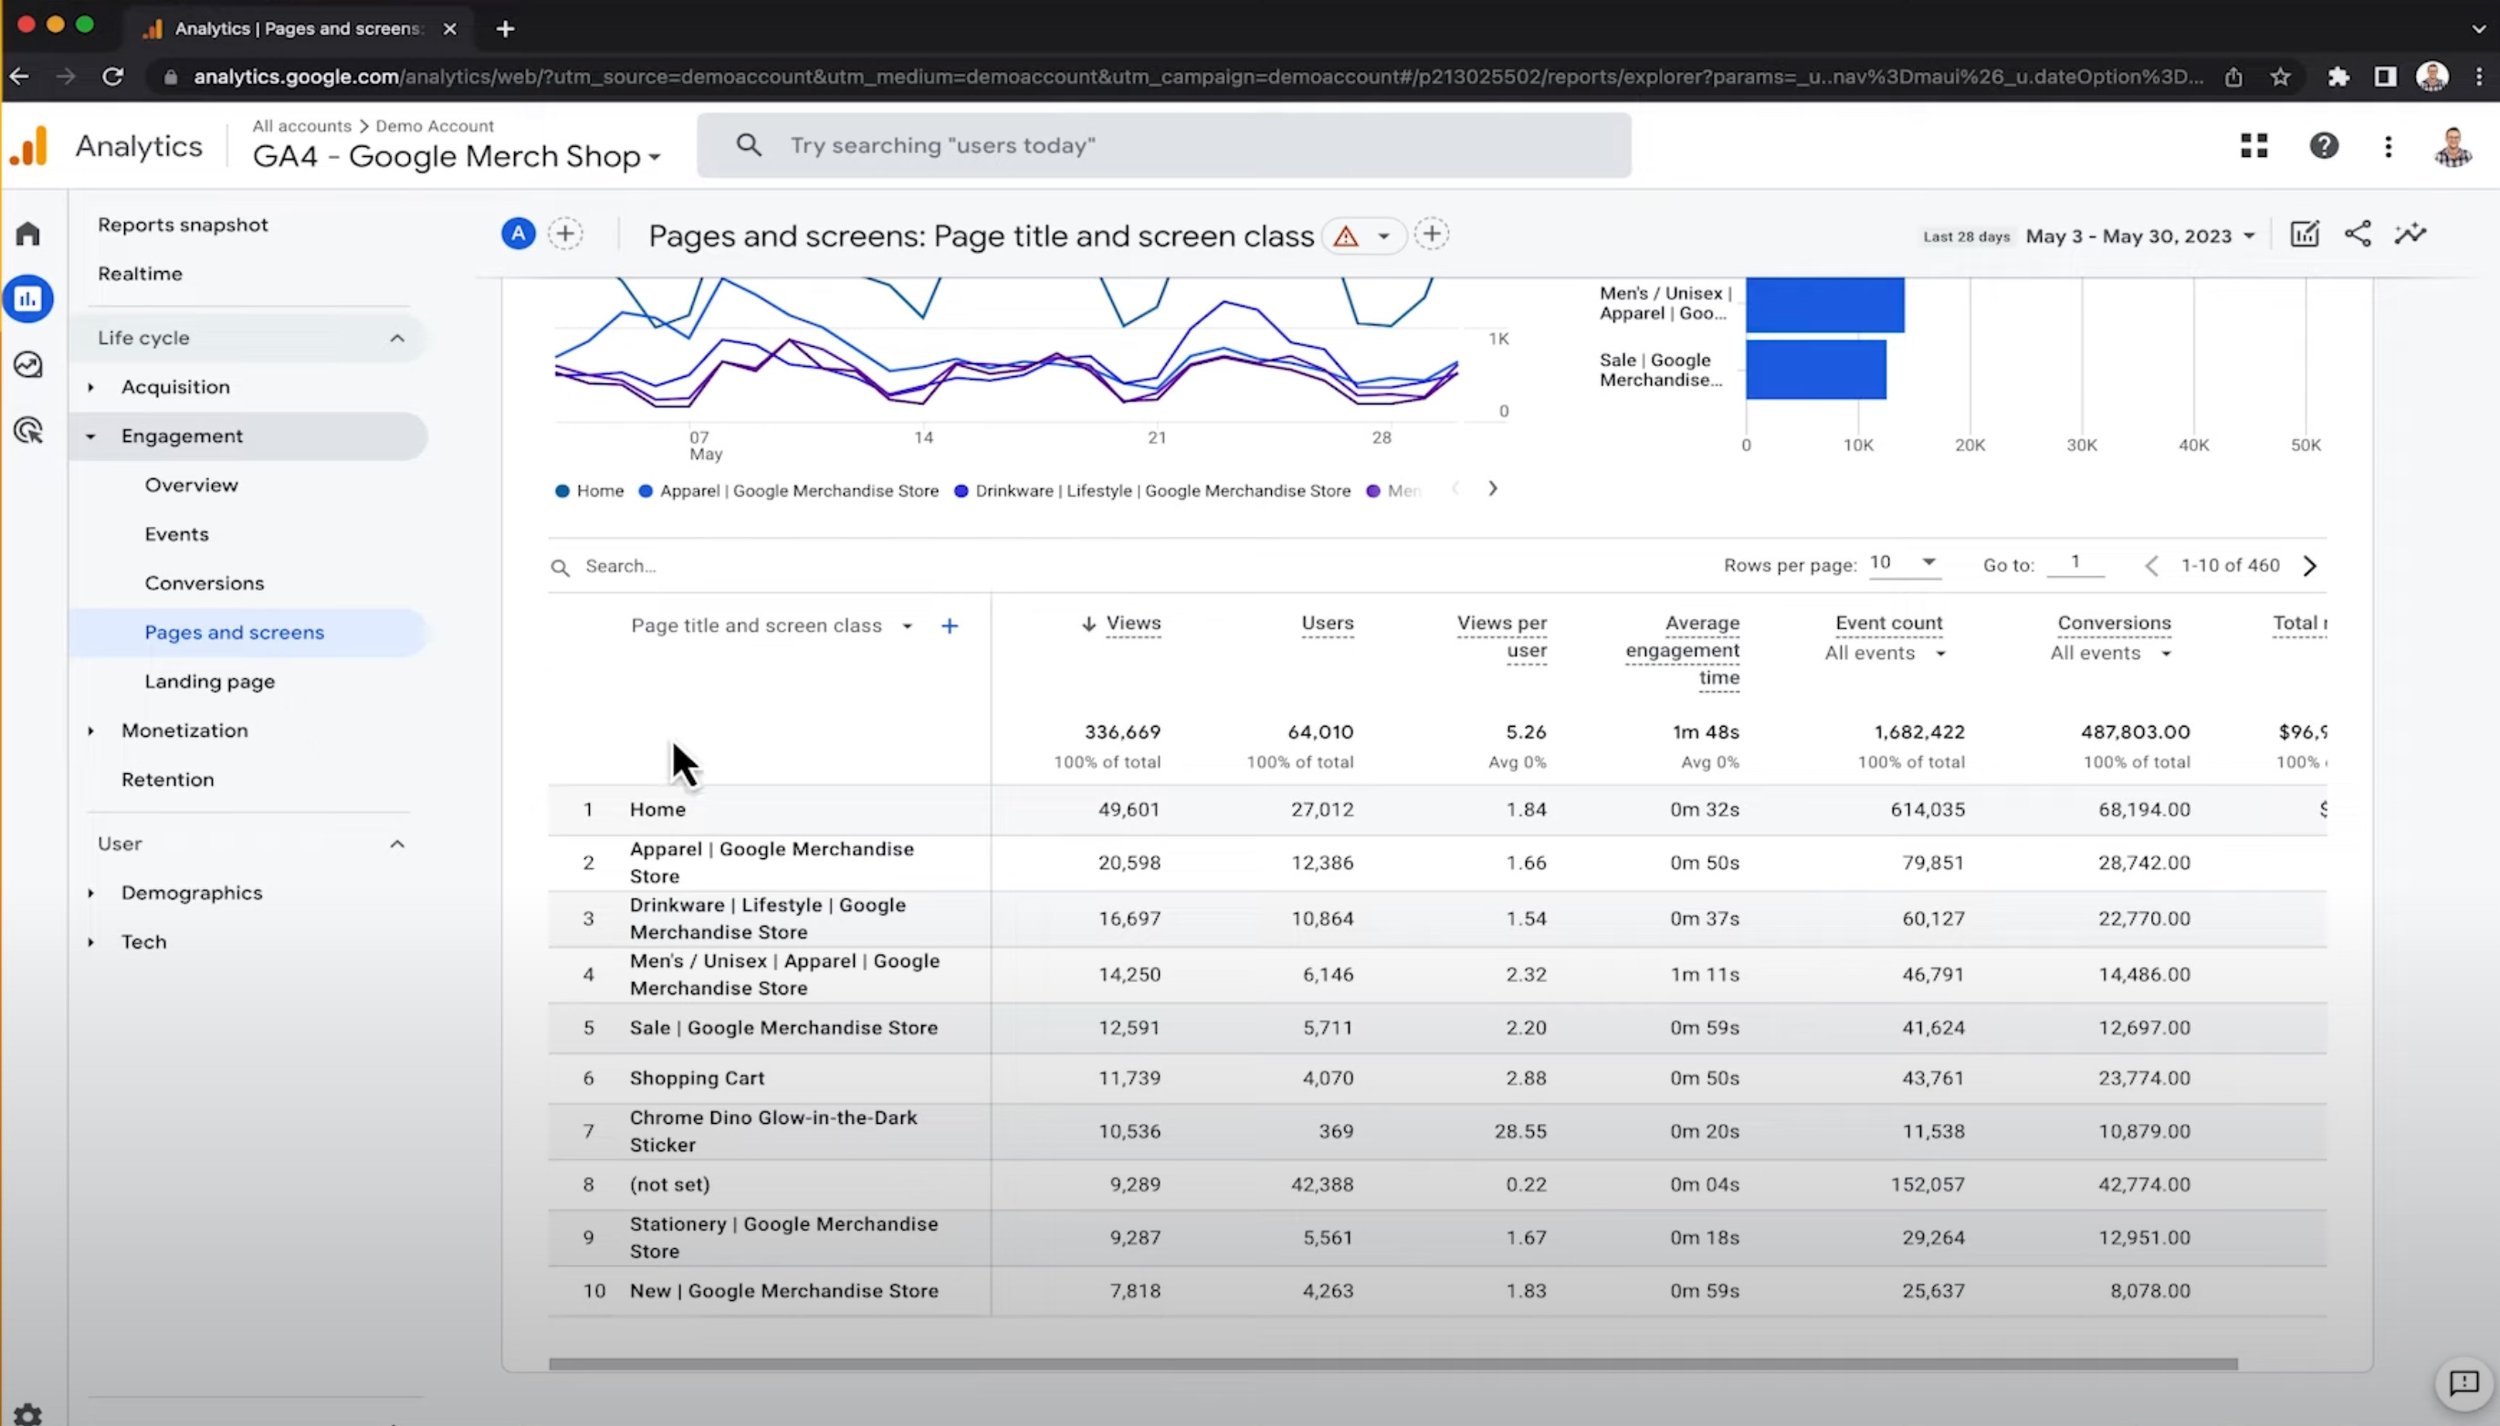Click the add filter plus circle after title
Image resolution: width=2500 pixels, height=1426 pixels.
tap(1432, 234)
